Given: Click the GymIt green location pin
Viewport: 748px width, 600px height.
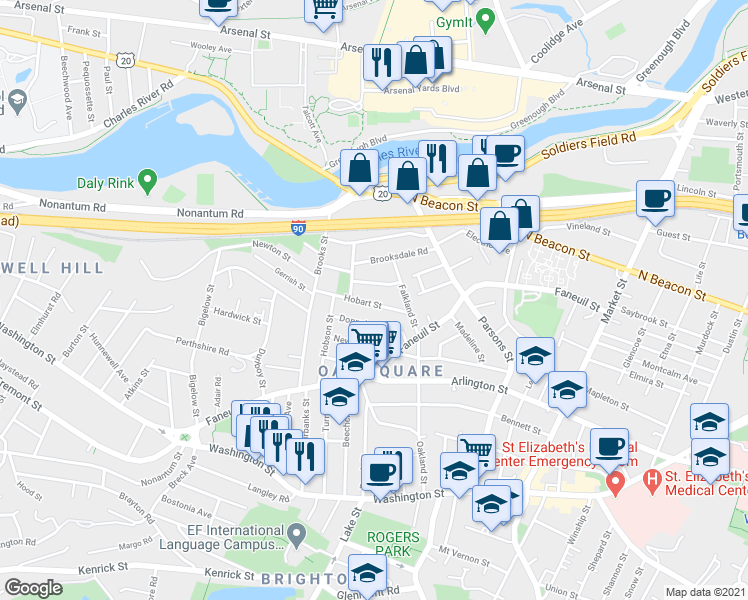Looking at the screenshot, I should (x=486, y=21).
